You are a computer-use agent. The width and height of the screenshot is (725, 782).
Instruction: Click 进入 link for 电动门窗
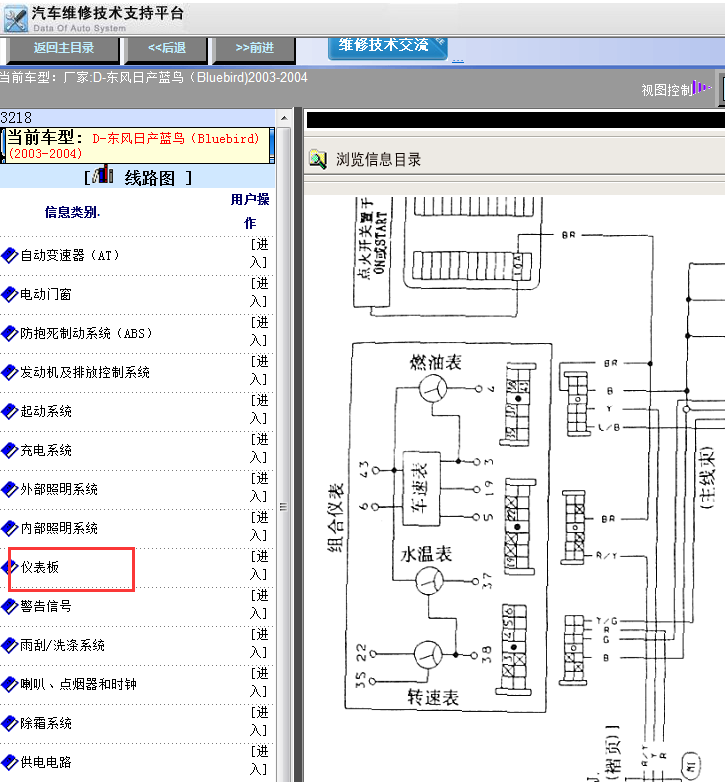pos(259,292)
